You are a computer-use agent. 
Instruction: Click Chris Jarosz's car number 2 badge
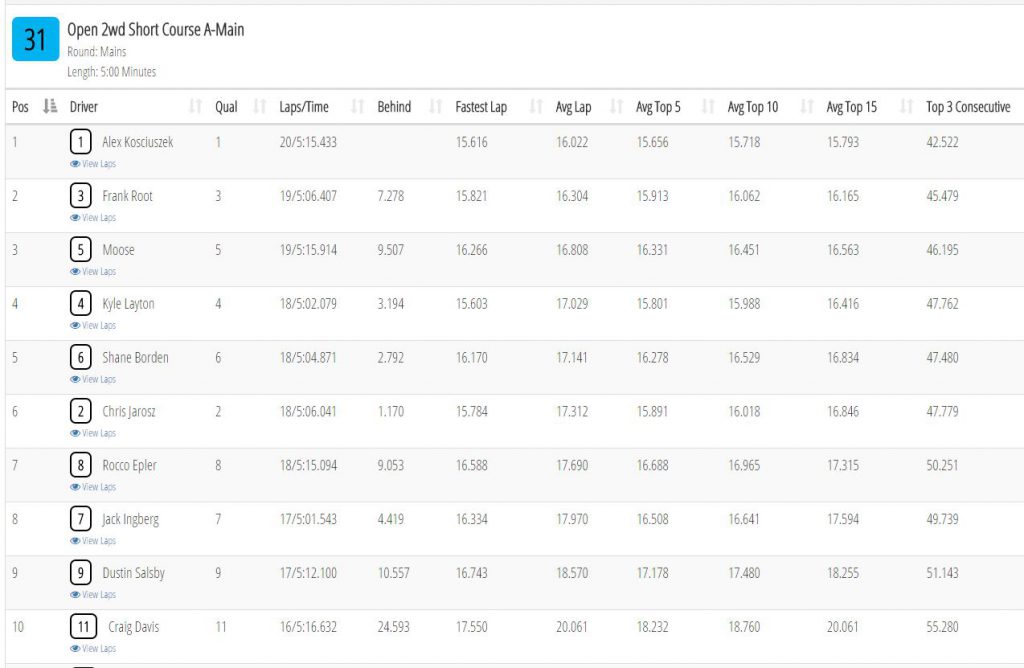pos(80,411)
